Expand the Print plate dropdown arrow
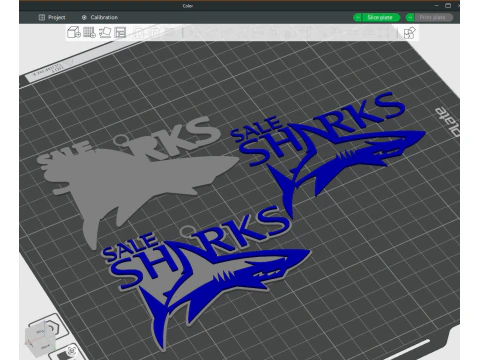Image resolution: width=480 pixels, height=360 pixels. tap(410, 17)
